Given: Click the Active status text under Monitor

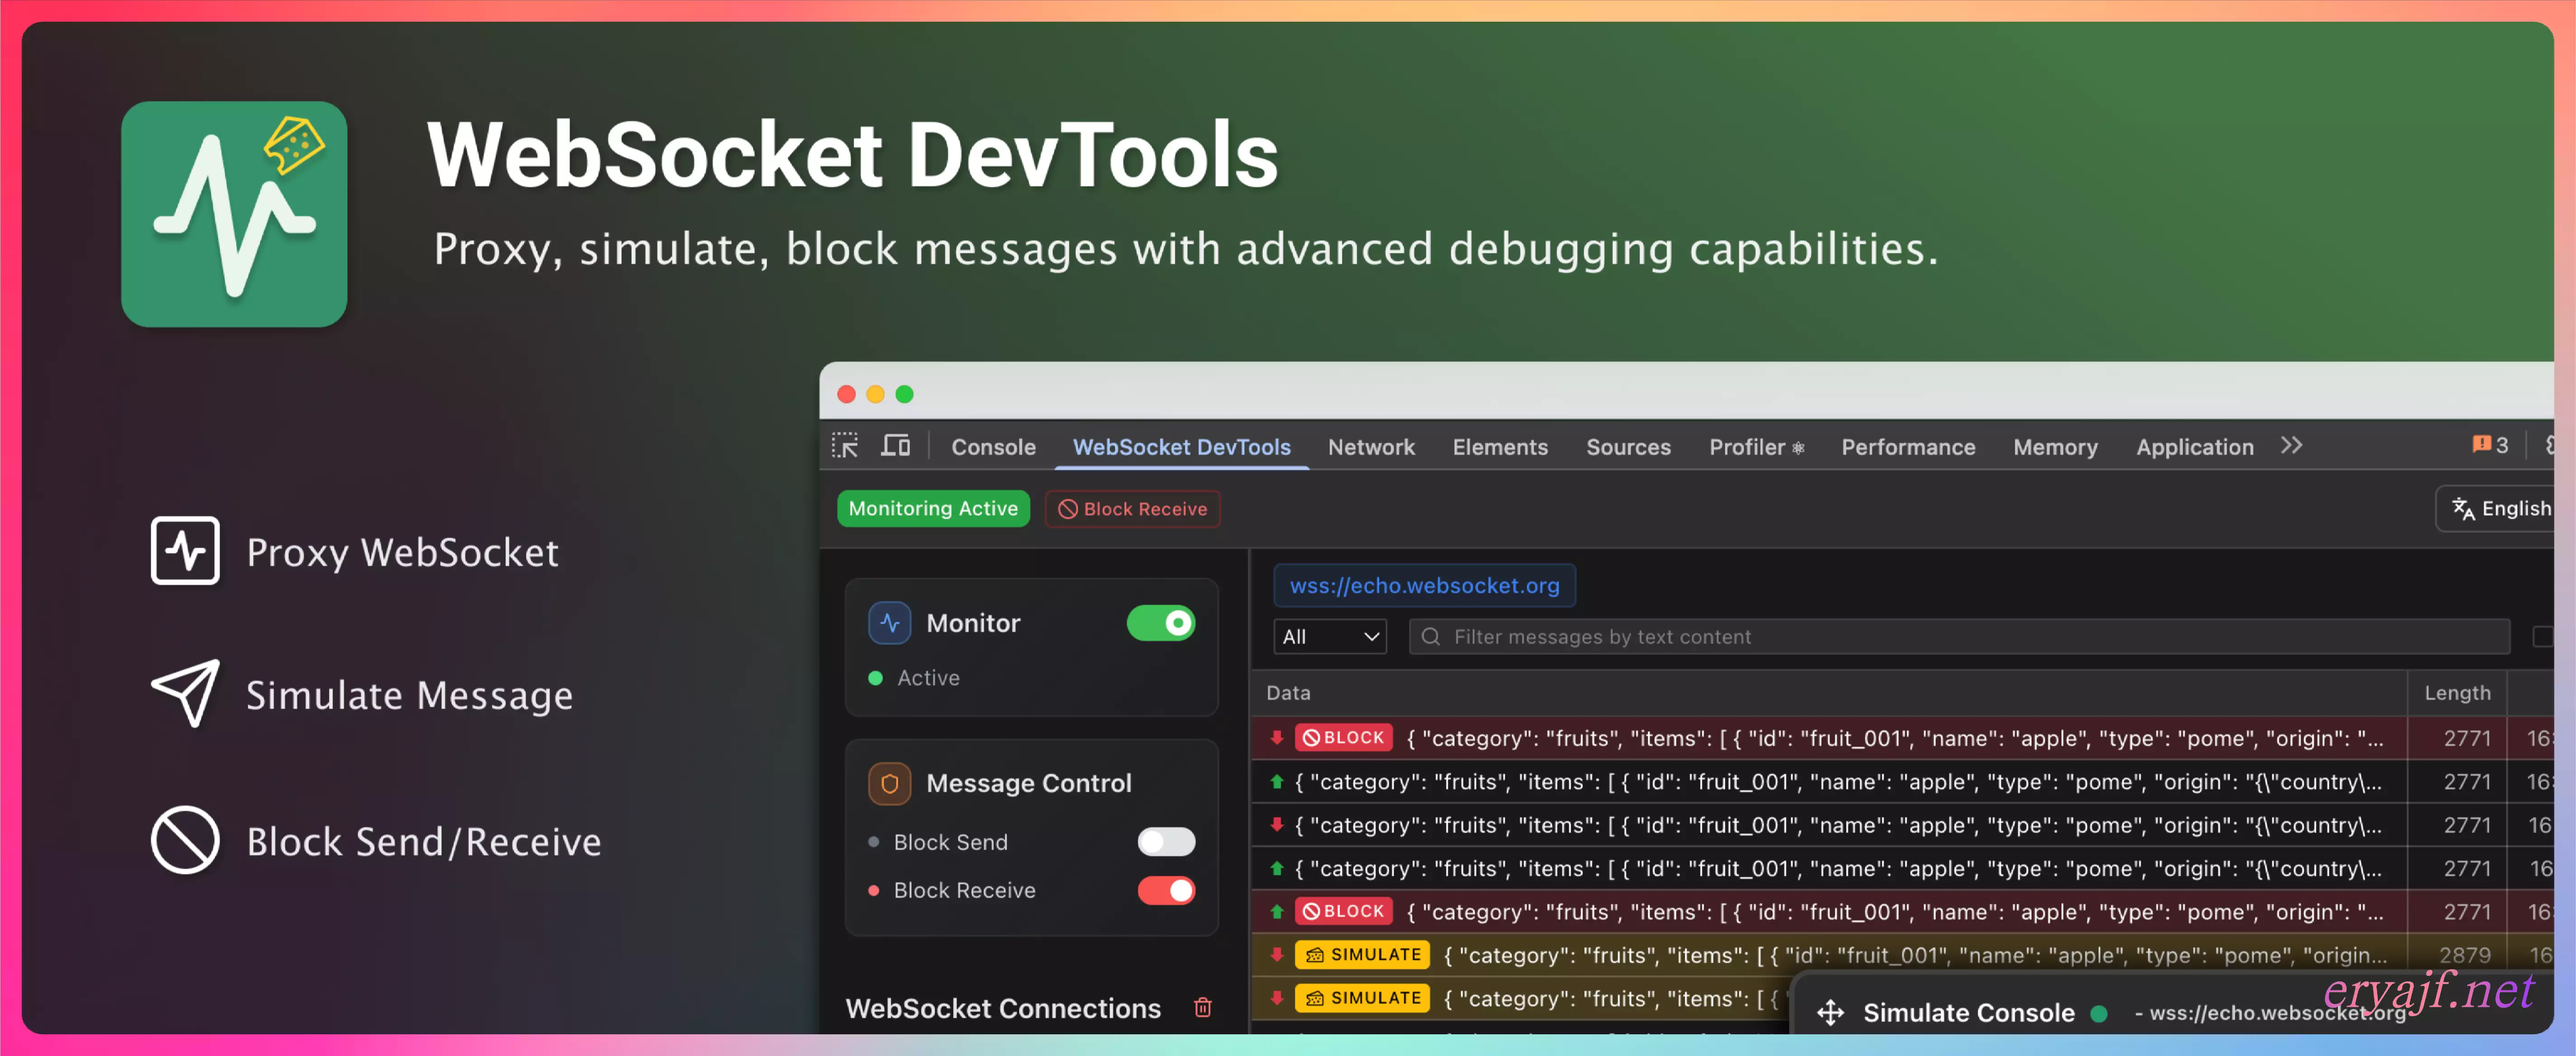Looking at the screenshot, I should coord(928,678).
